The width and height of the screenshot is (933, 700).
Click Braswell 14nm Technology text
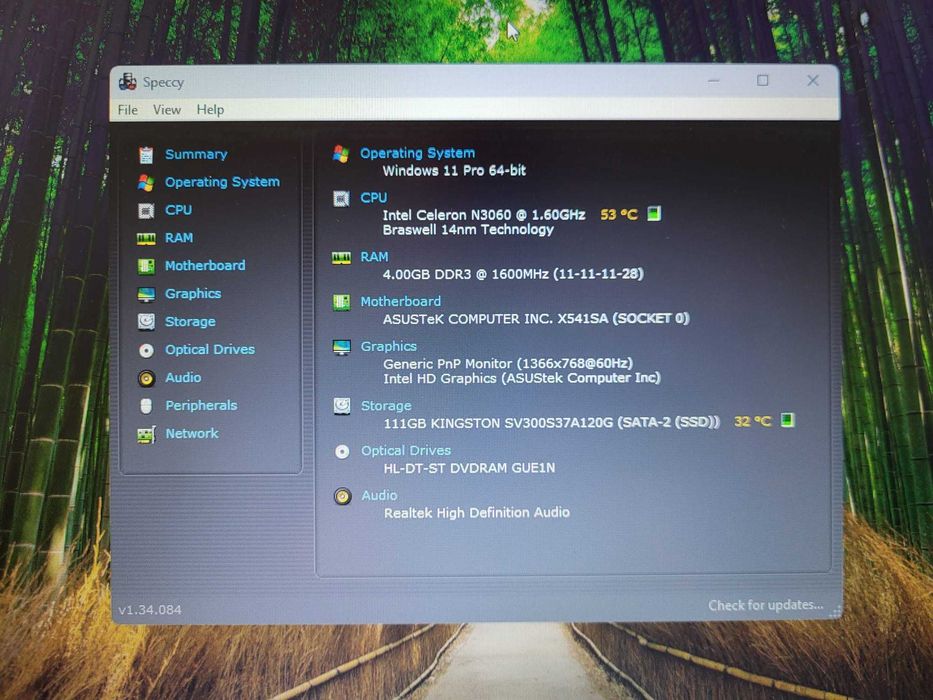point(468,230)
